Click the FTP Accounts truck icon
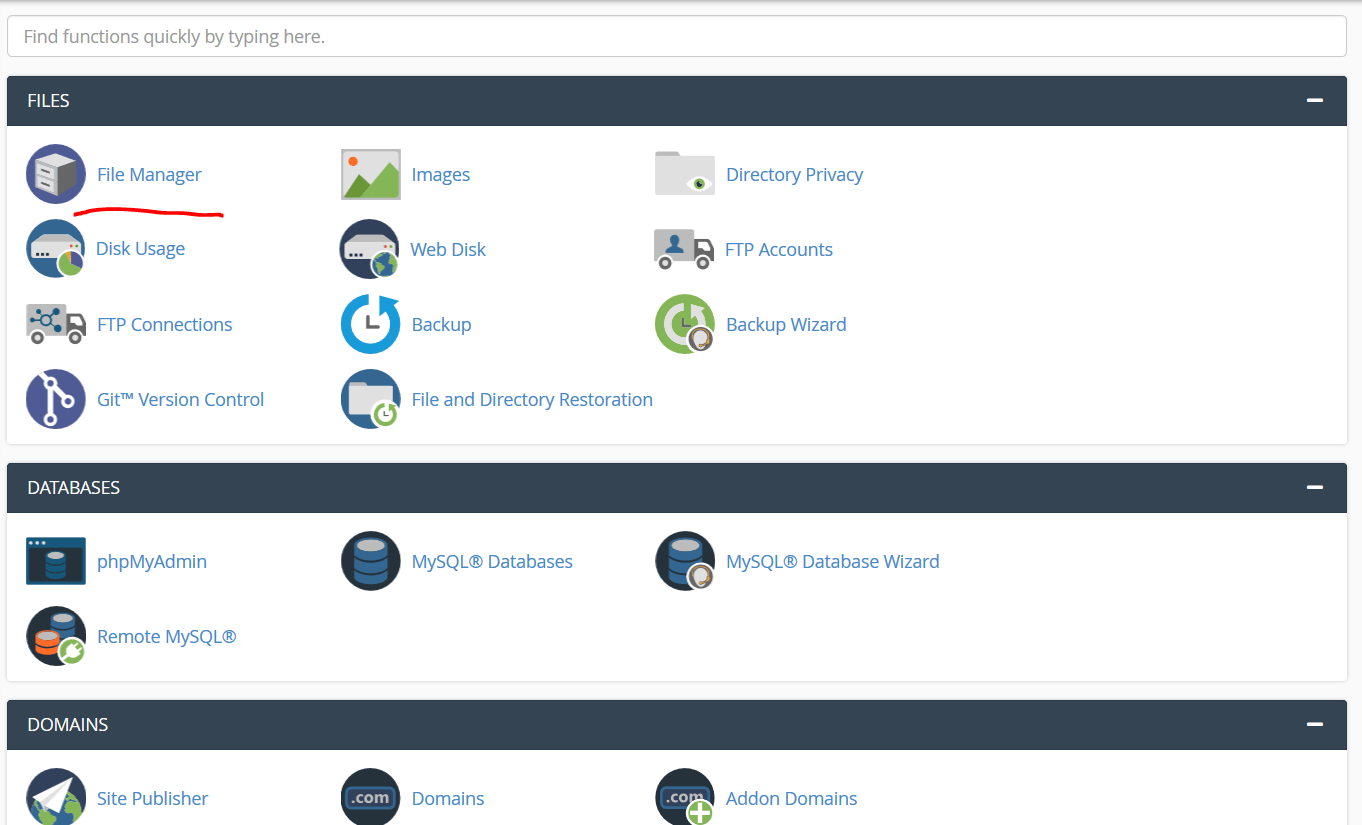The height and width of the screenshot is (825, 1362). [684, 249]
